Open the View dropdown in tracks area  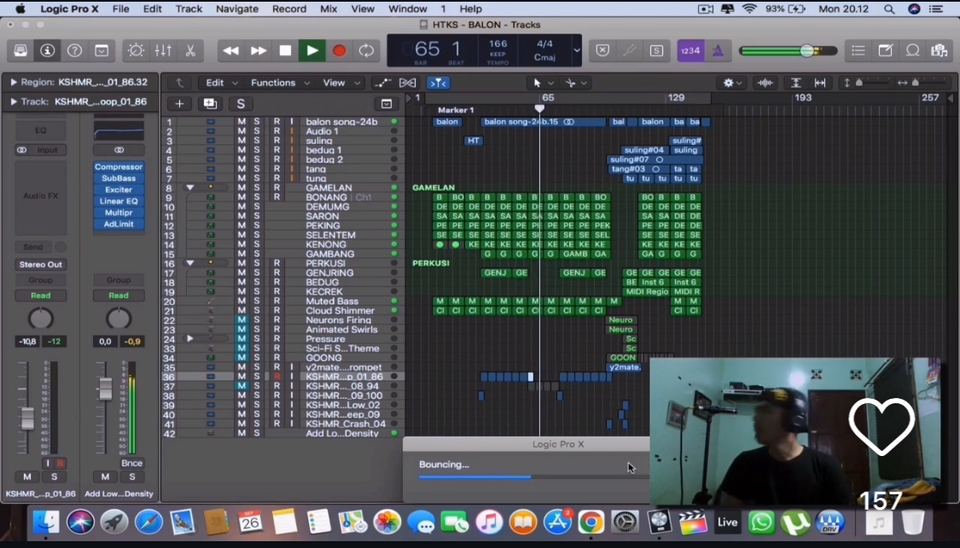340,83
